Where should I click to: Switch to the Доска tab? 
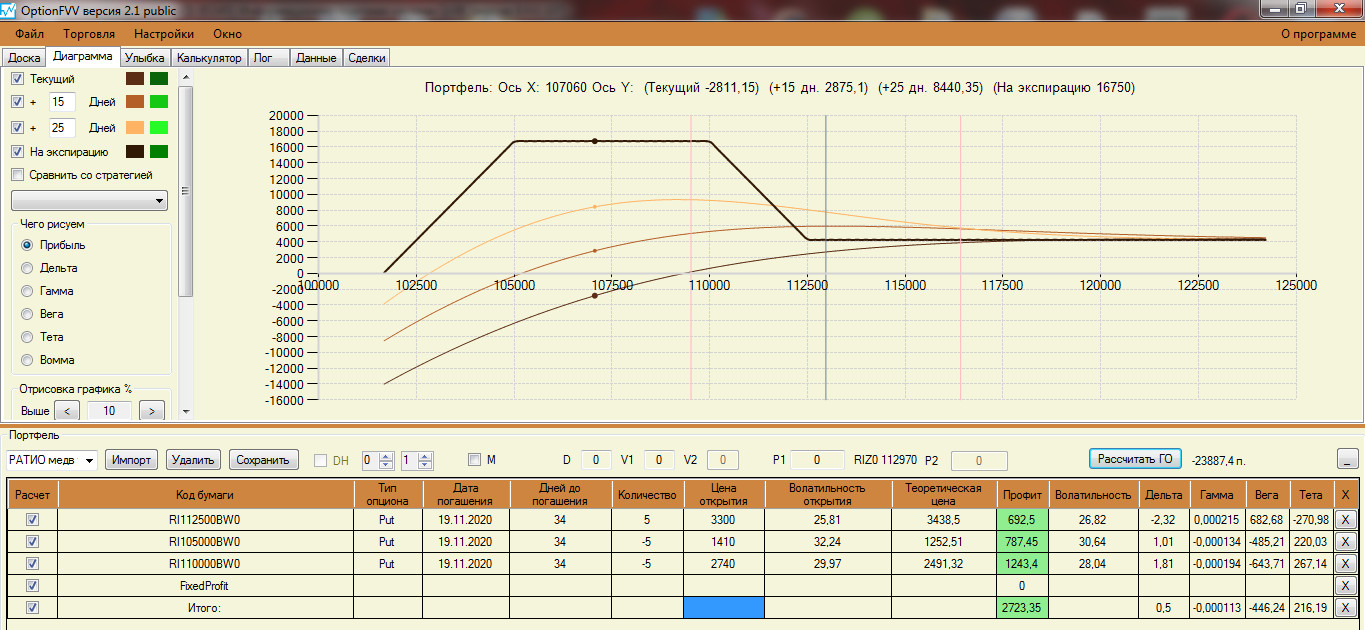click(24, 58)
